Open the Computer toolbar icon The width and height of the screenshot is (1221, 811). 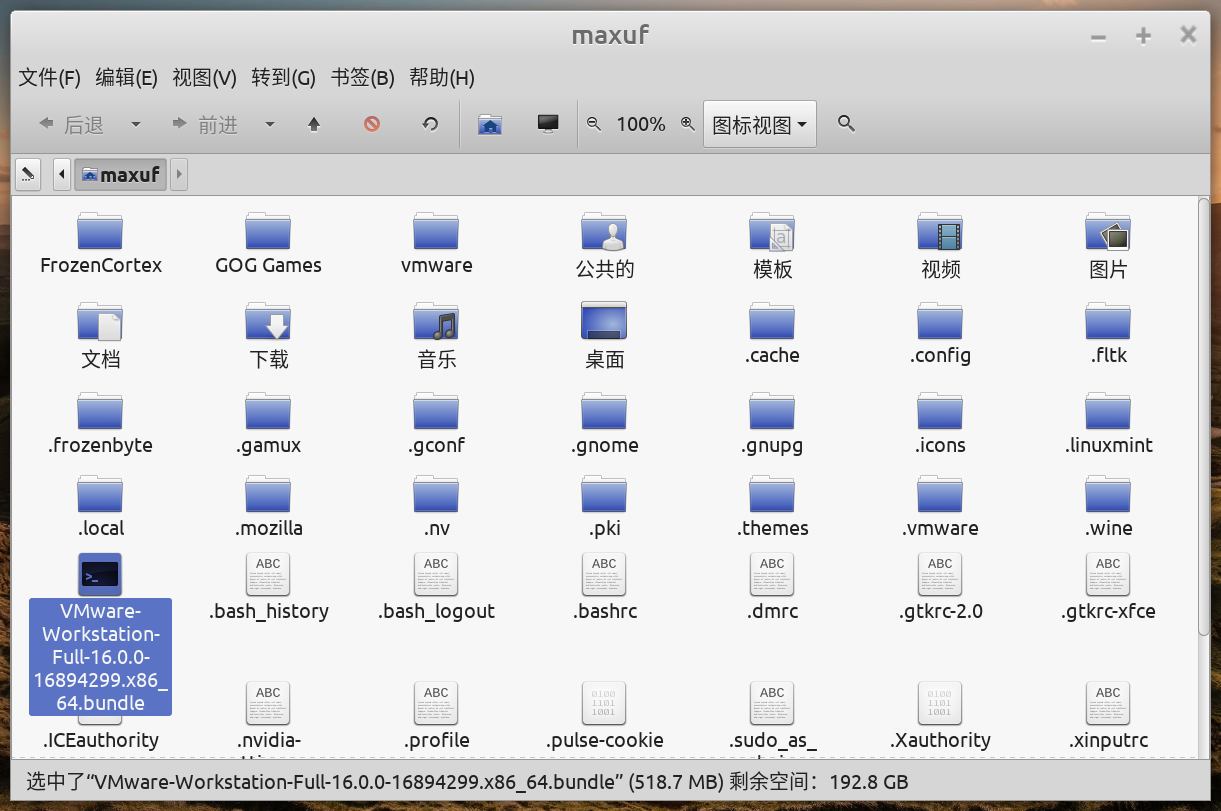pyautogui.click(x=548, y=124)
